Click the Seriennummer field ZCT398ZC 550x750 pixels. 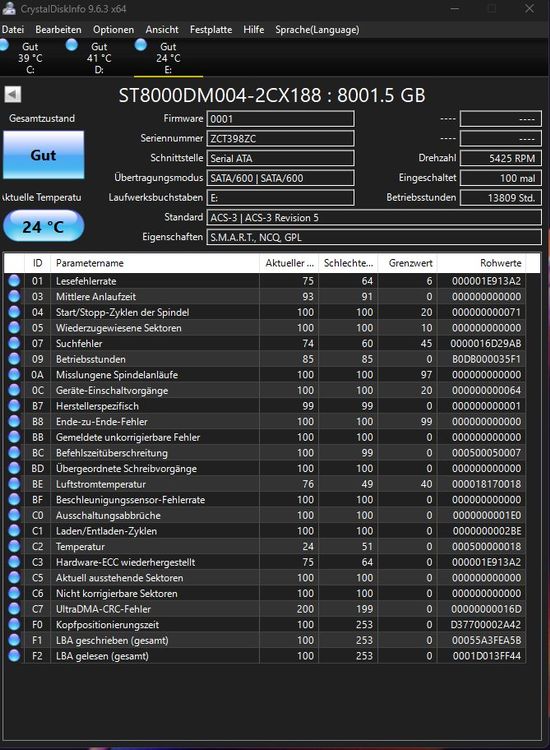[280, 139]
